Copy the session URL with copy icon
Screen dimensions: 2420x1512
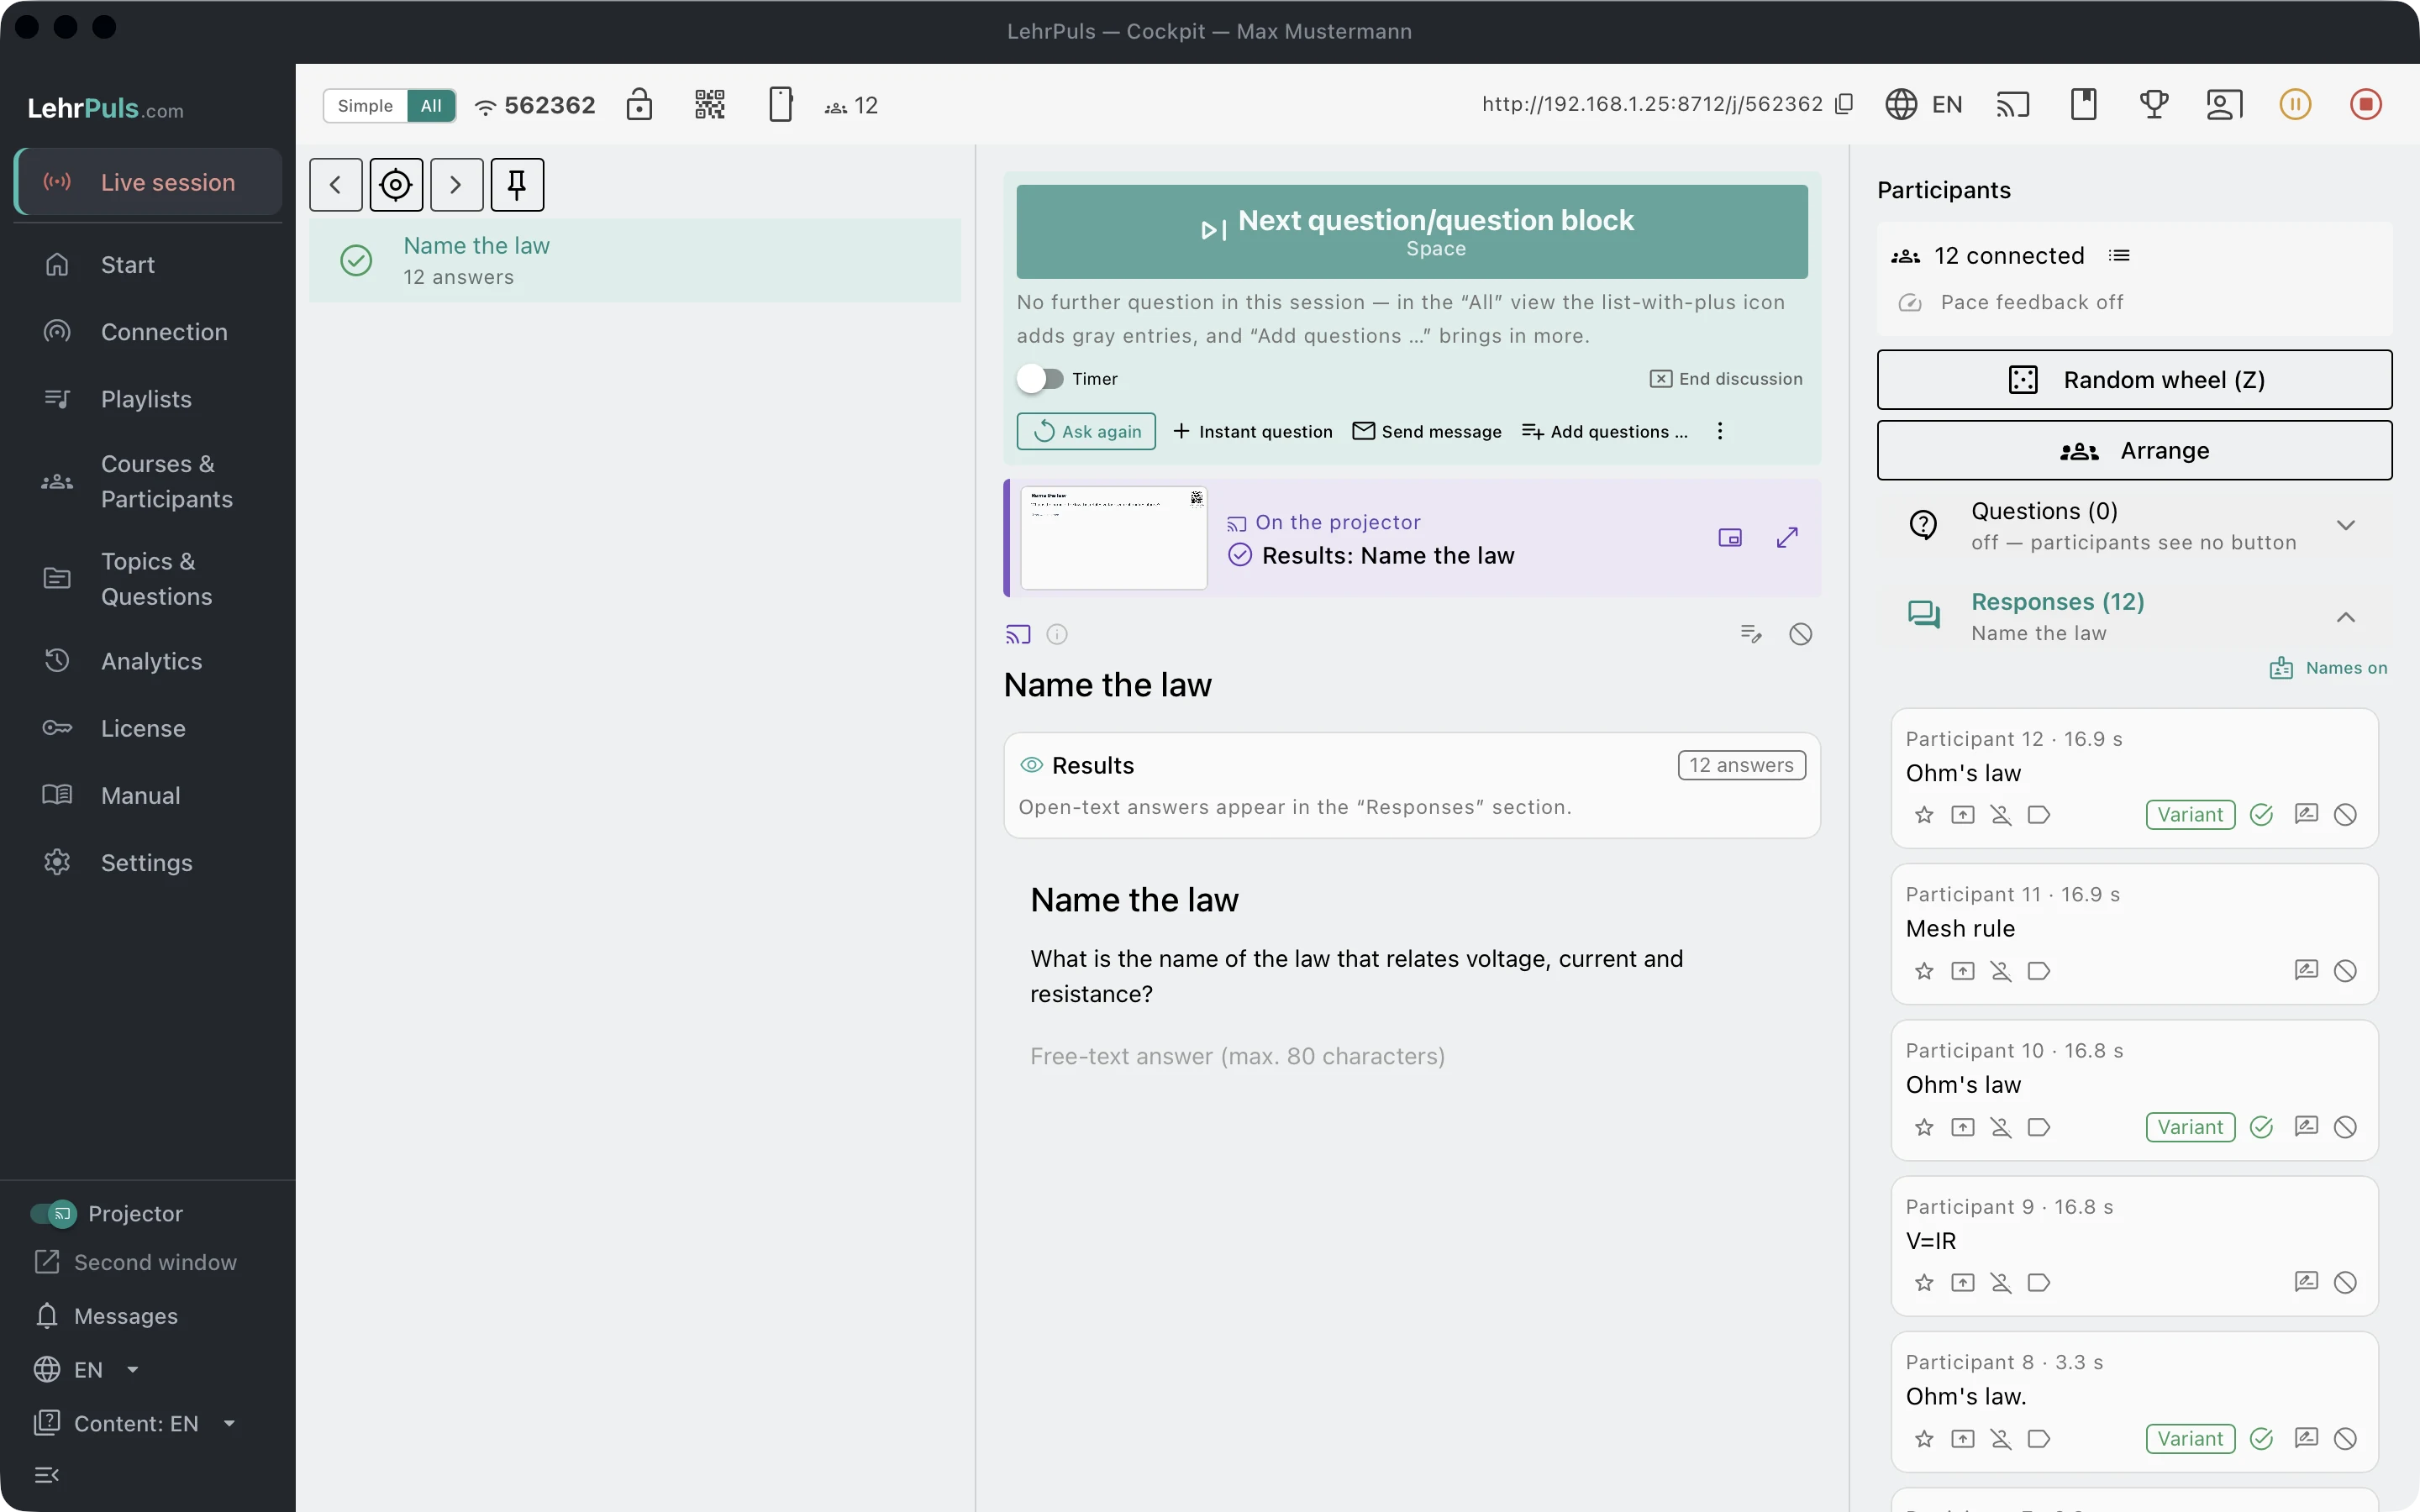click(1845, 104)
